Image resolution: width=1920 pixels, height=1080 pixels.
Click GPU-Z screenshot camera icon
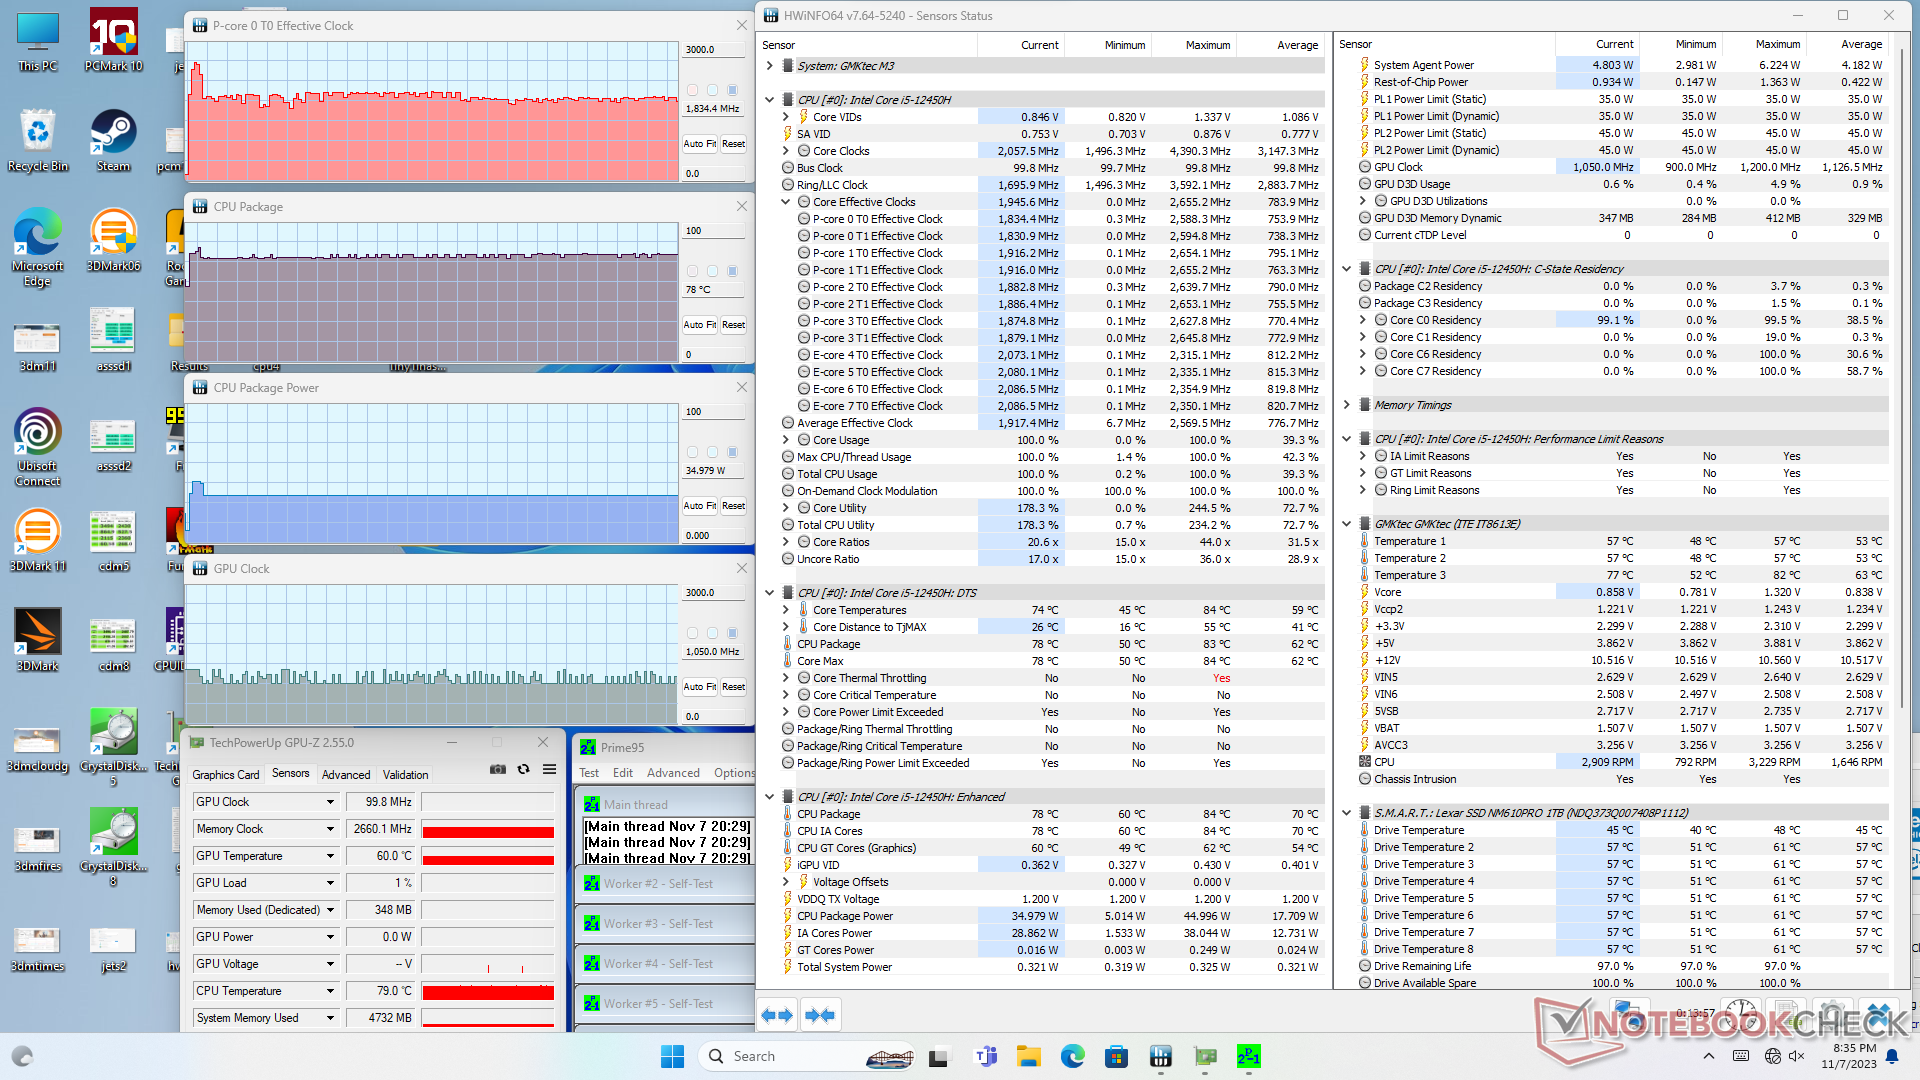coord(497,769)
